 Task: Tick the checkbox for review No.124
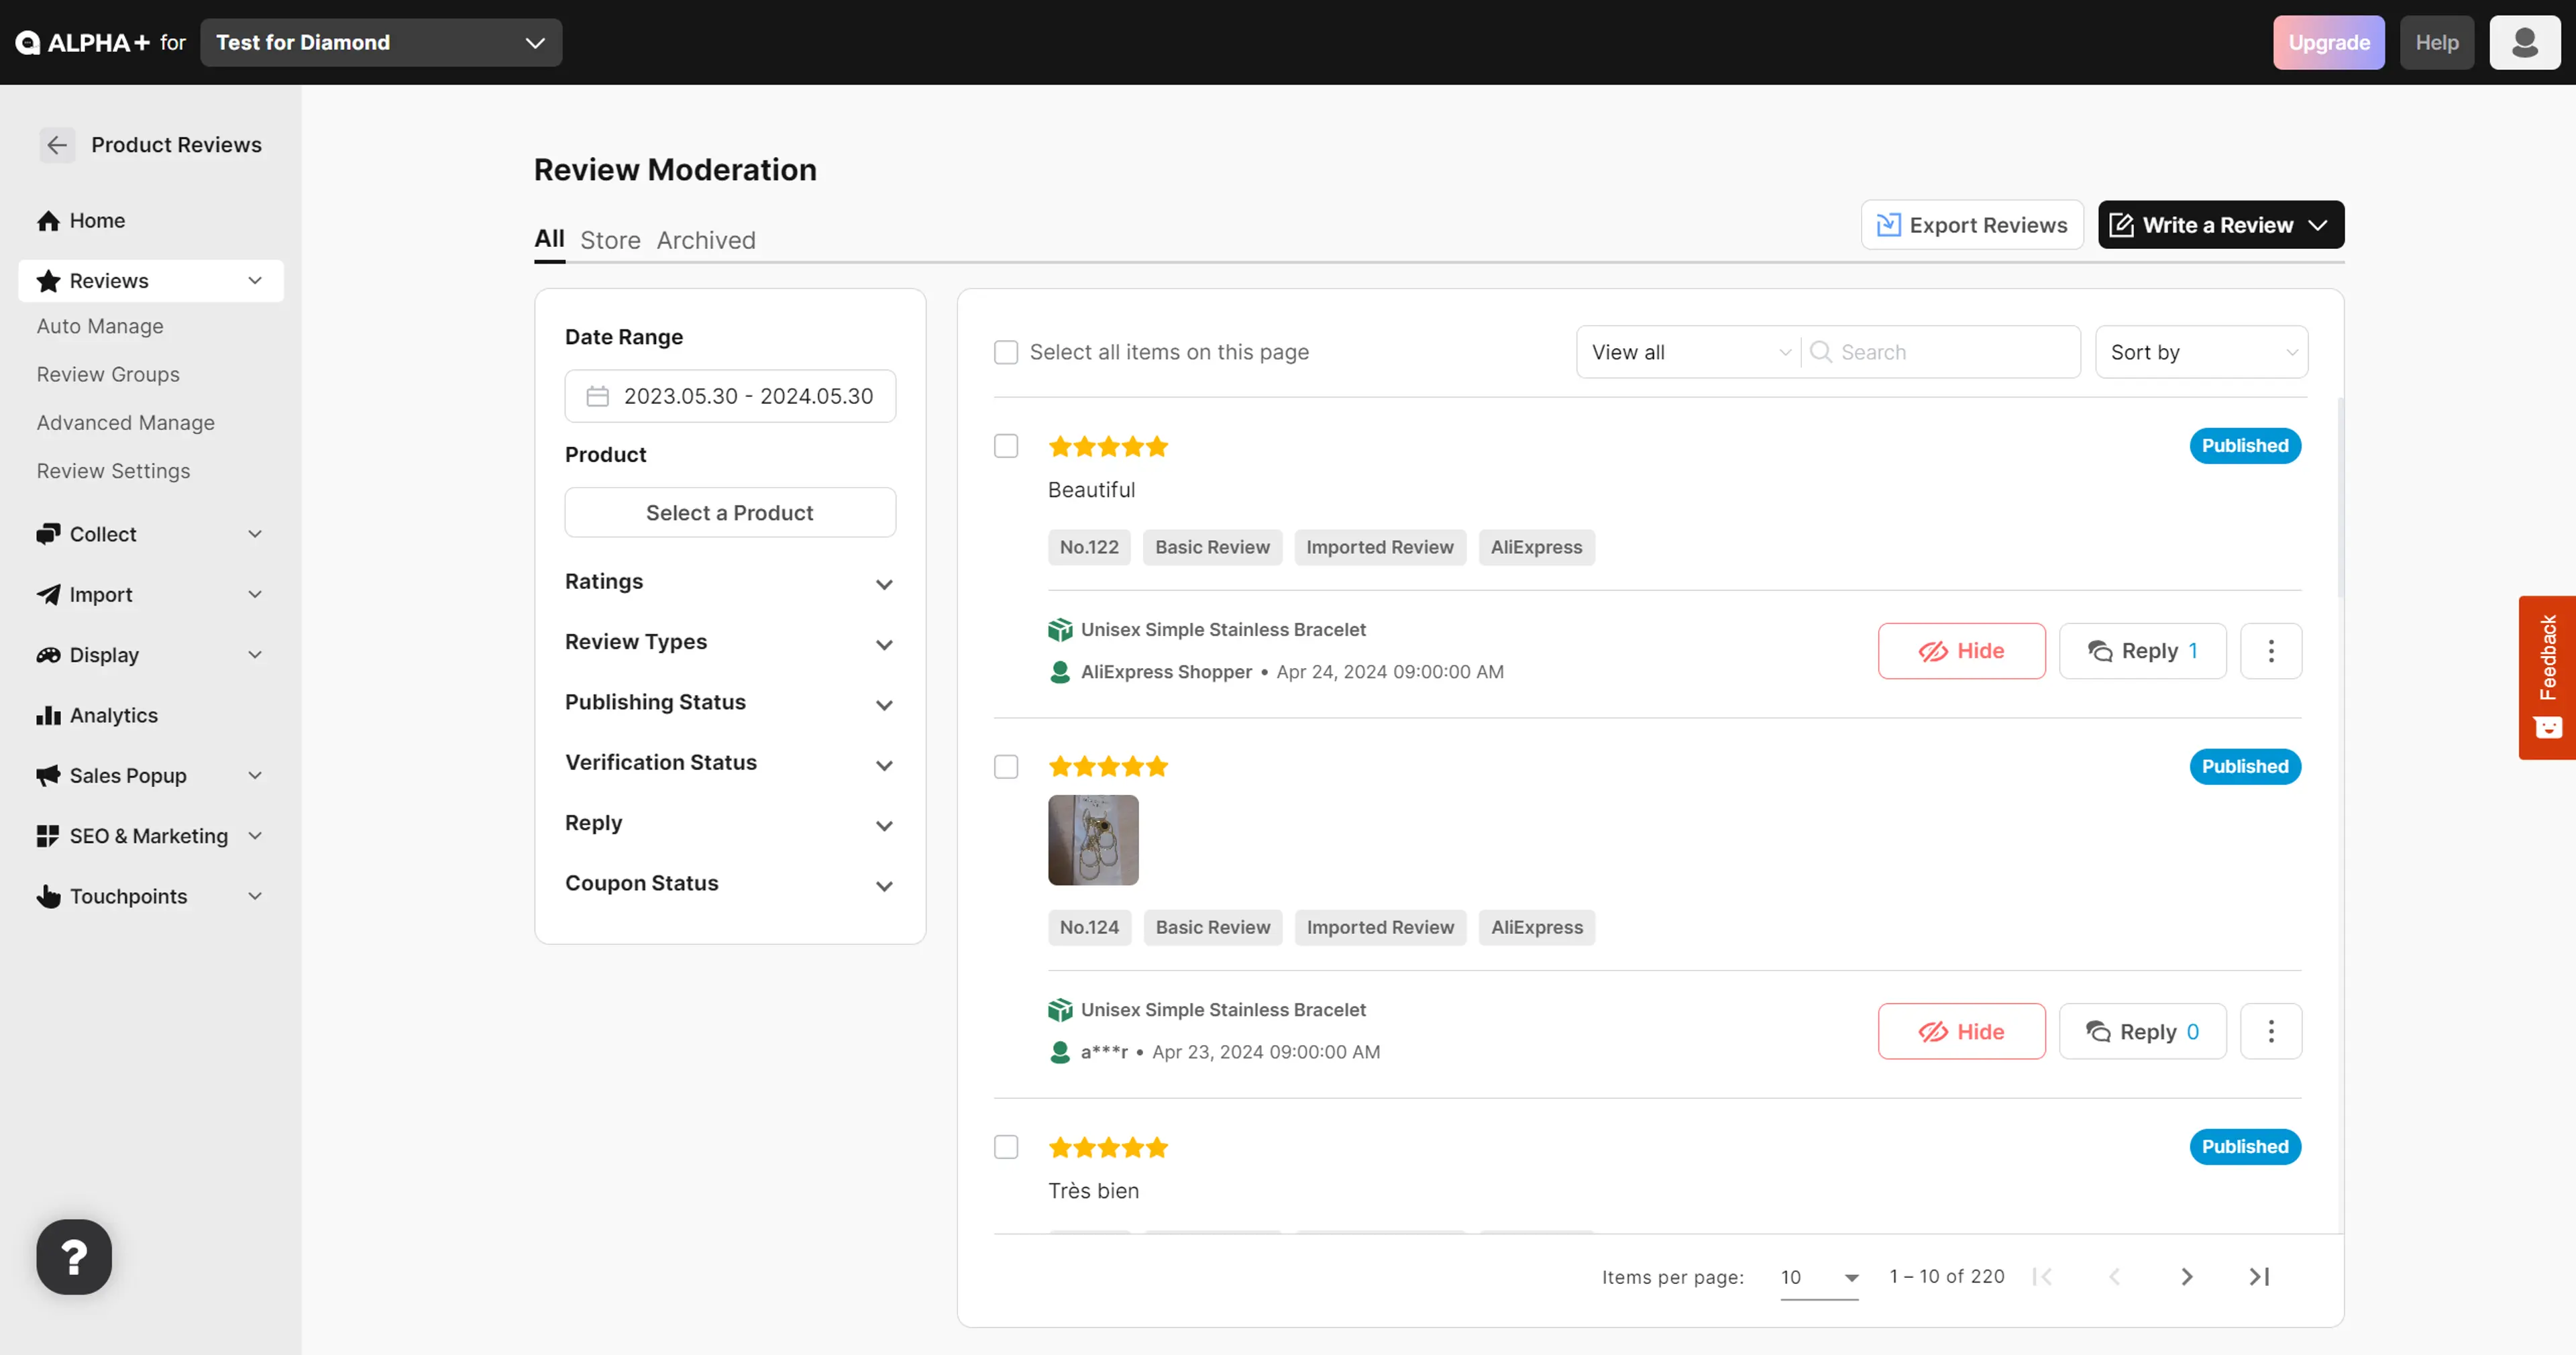(x=1005, y=766)
